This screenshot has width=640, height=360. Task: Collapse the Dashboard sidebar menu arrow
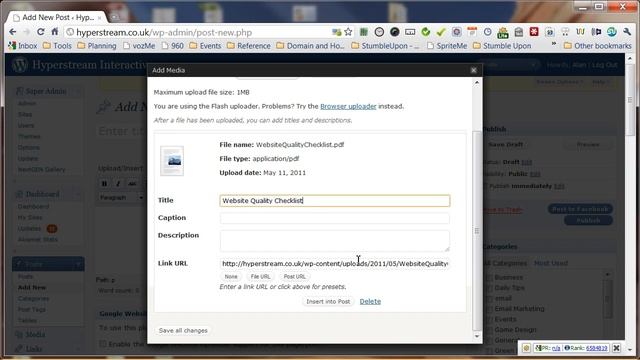(78, 194)
